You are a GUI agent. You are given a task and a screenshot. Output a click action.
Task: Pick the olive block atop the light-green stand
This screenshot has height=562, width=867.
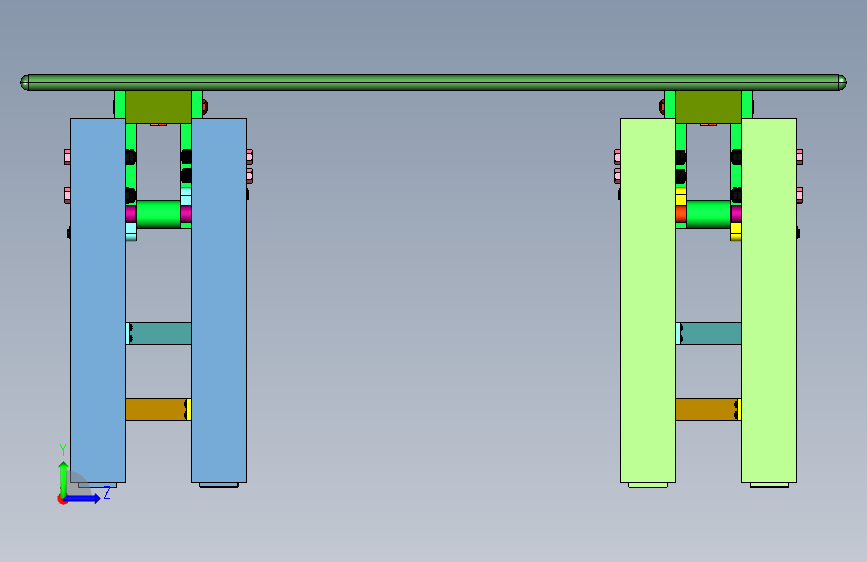pyautogui.click(x=708, y=107)
